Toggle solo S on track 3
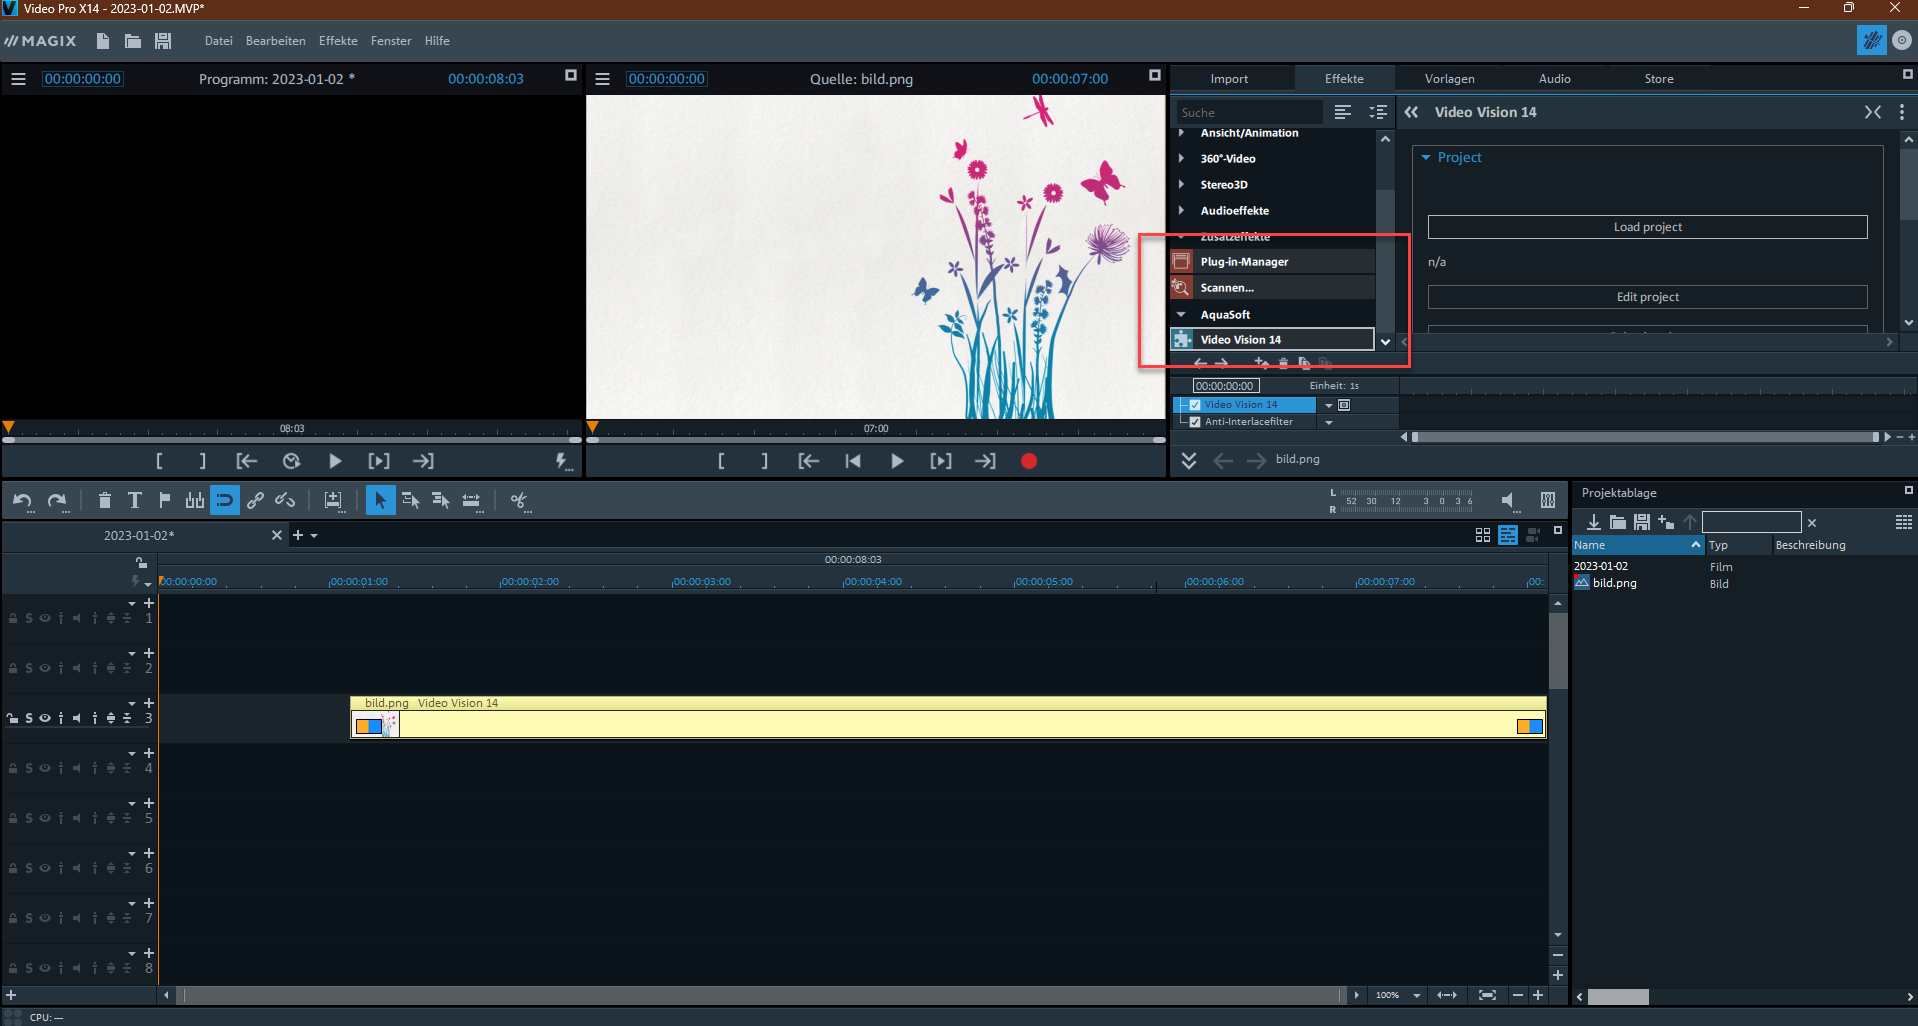 point(29,718)
